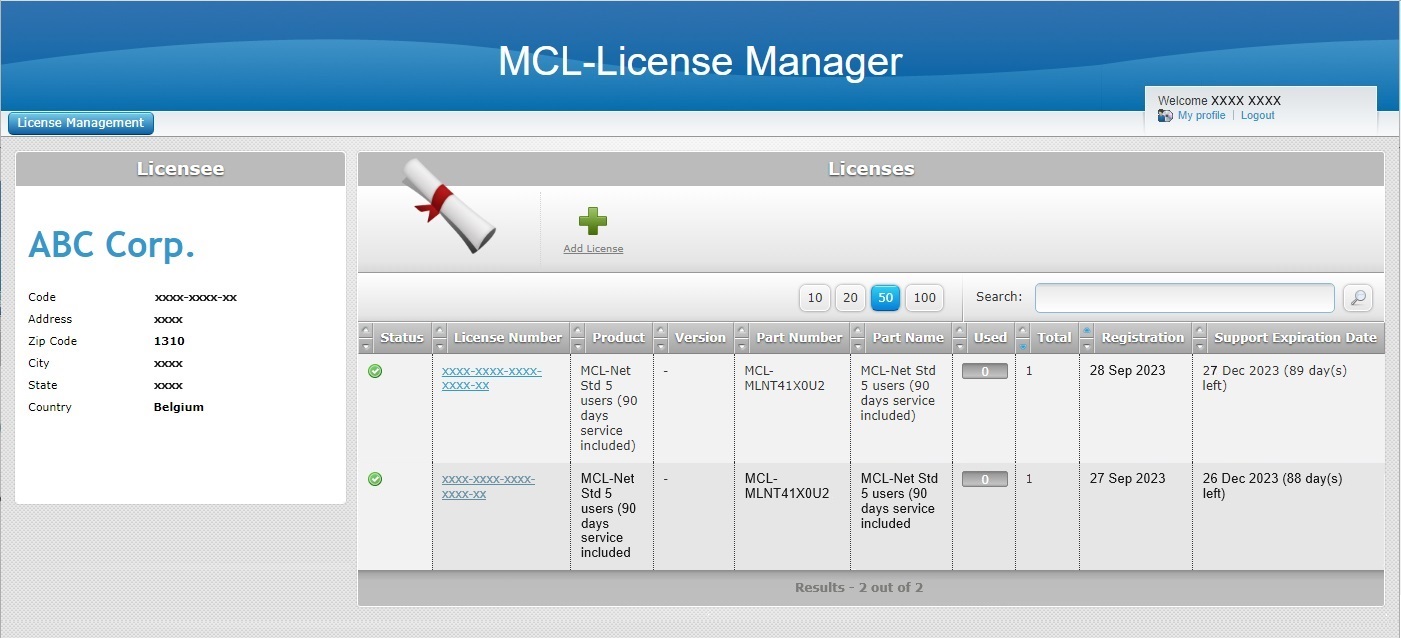Sort Part Name descending with down arrow
The image size is (1401, 638).
[858, 346]
